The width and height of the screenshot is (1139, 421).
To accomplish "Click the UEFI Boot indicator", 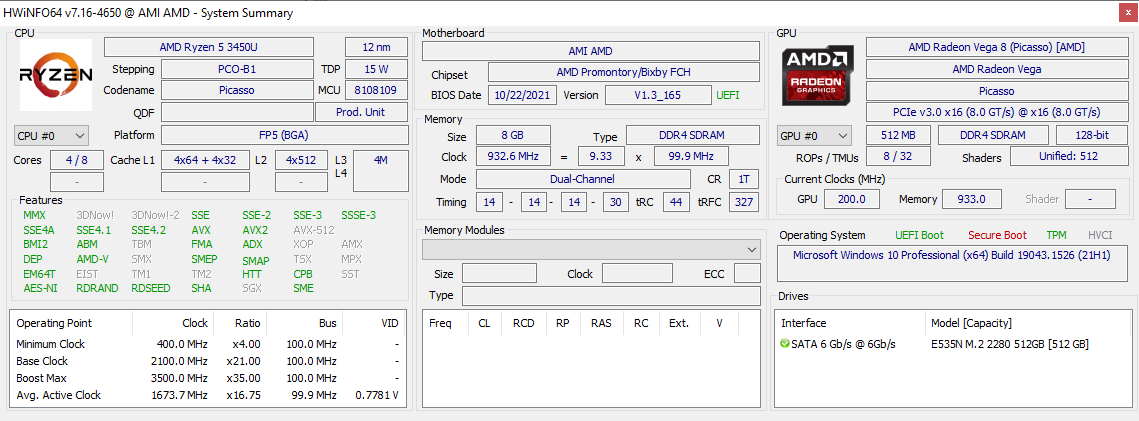I will 919,235.
